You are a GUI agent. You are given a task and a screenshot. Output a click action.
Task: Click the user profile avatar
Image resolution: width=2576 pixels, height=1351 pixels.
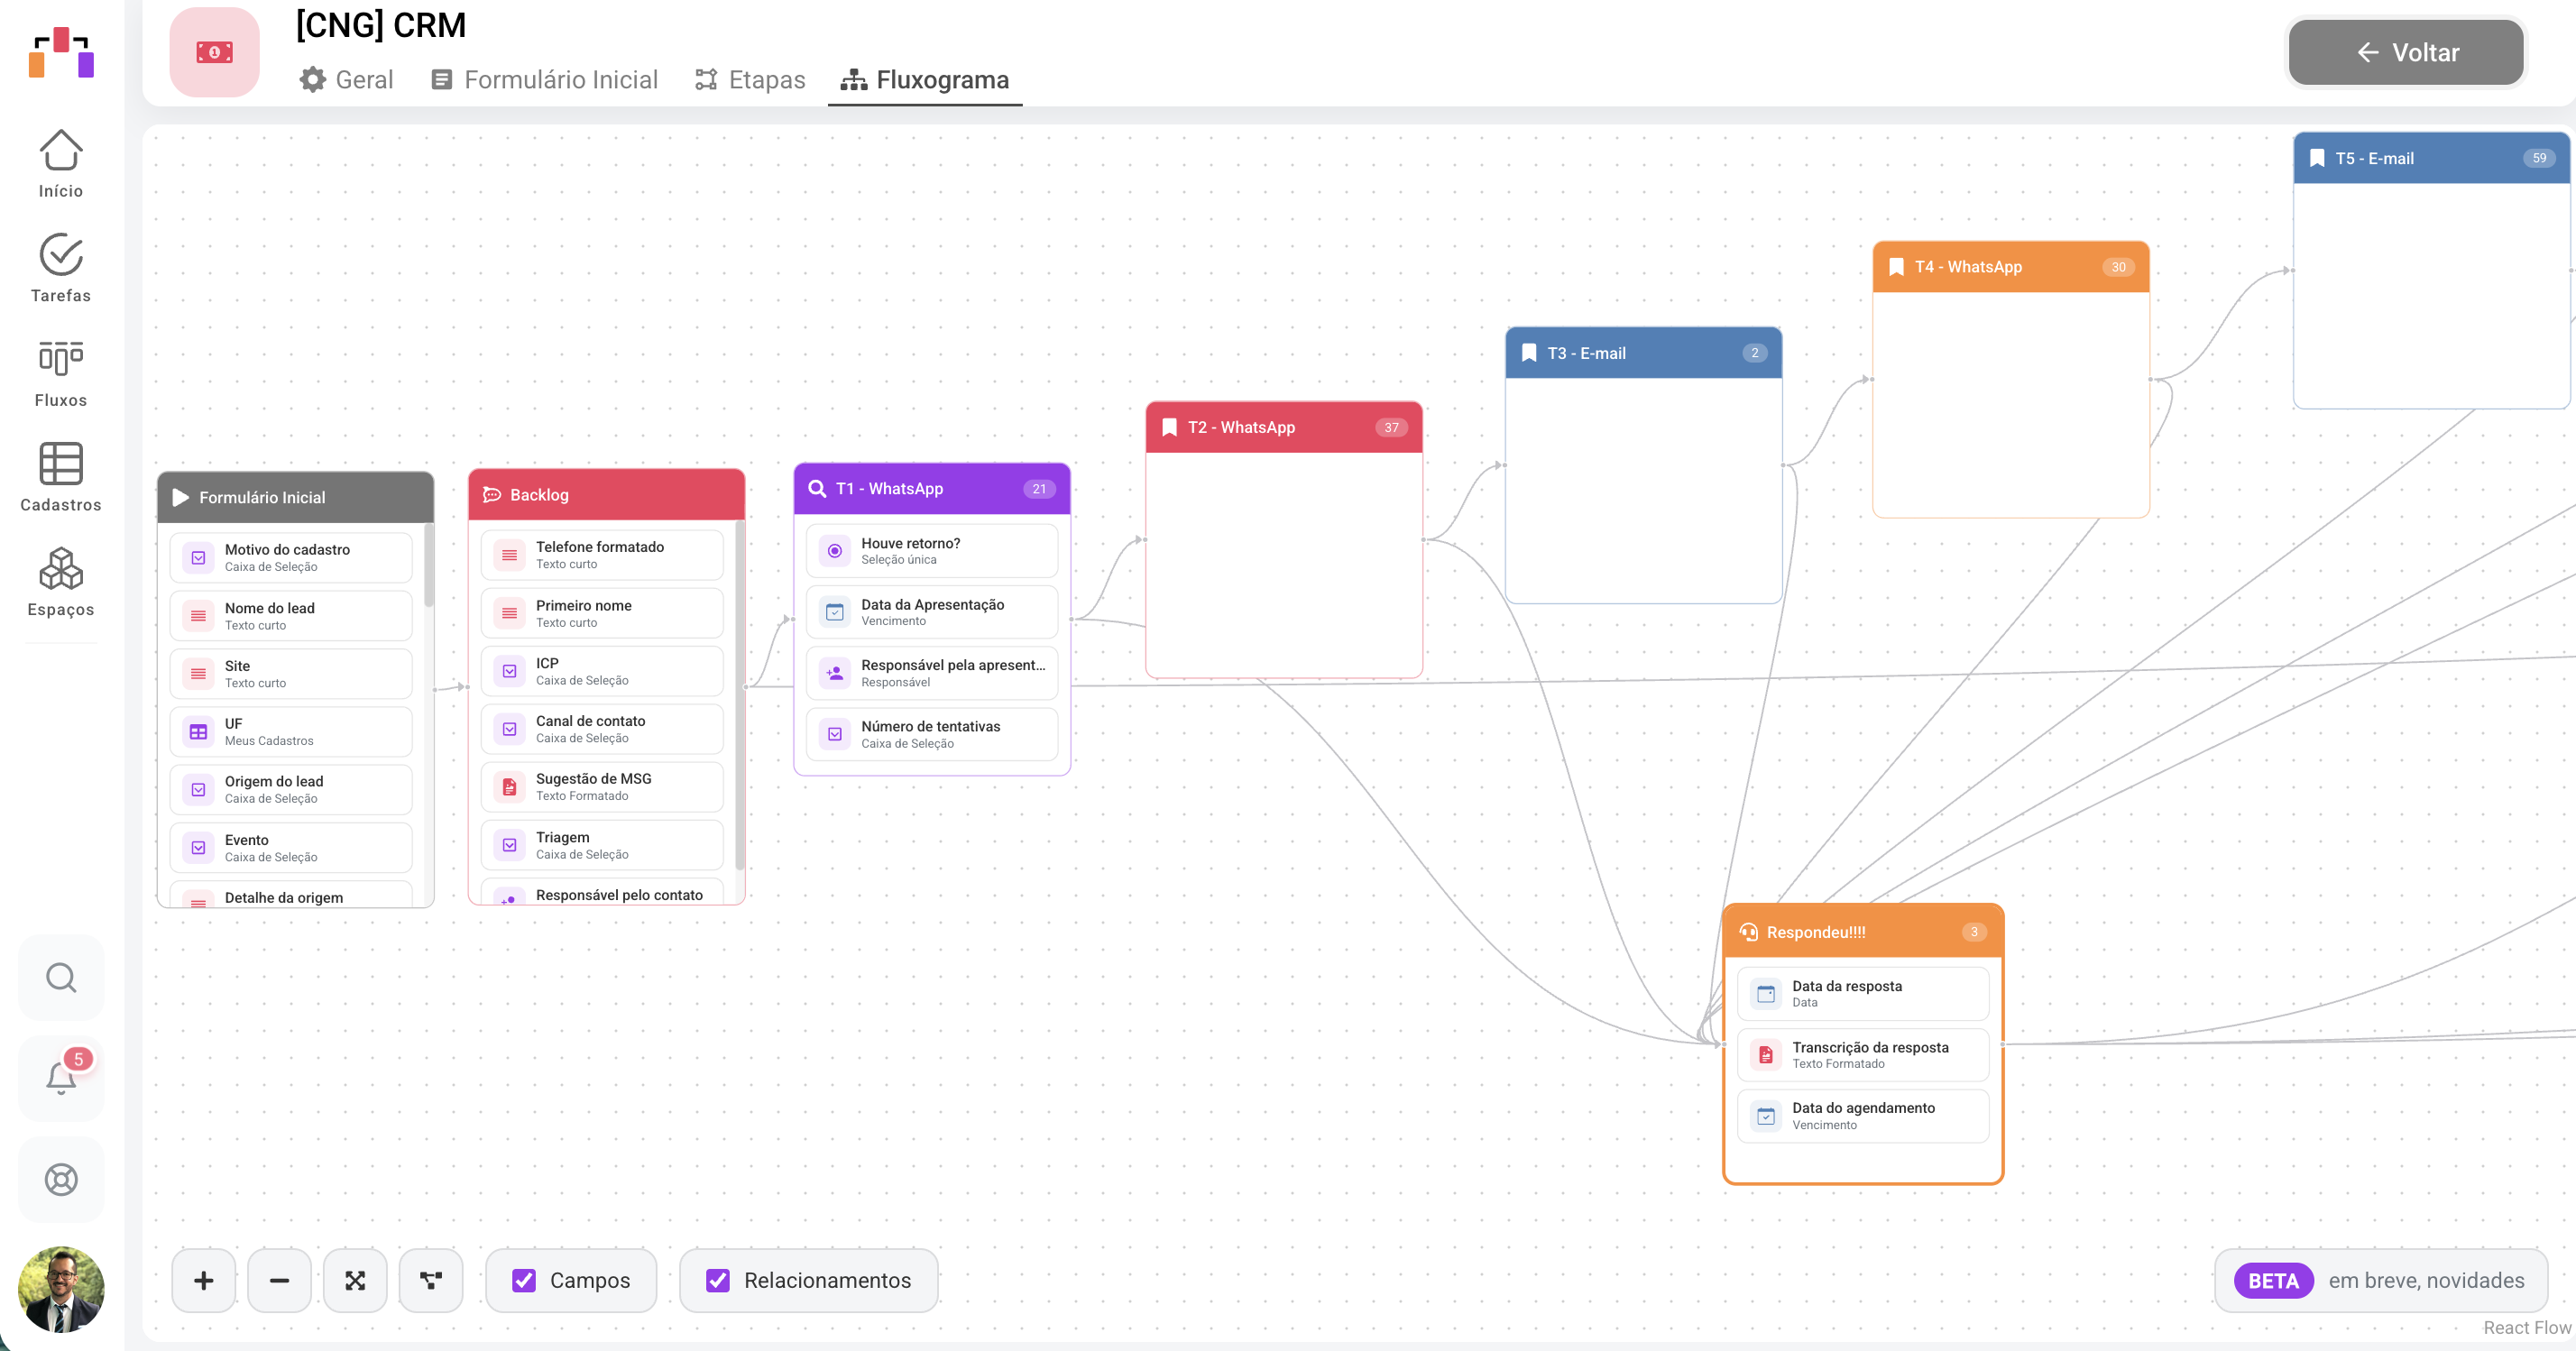coord(61,1289)
